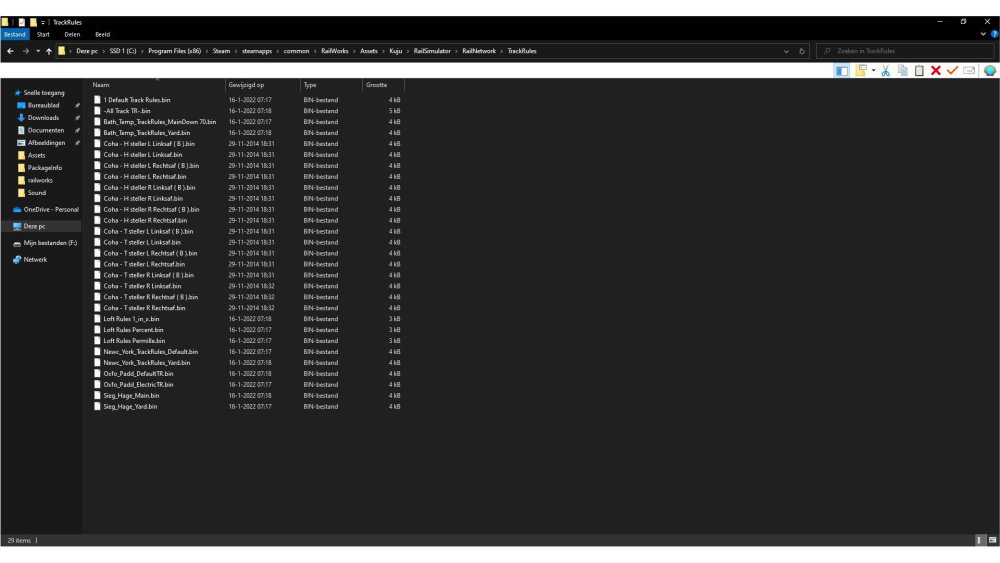Open the address bar history dropdown
The image size is (1000, 563).
[787, 51]
